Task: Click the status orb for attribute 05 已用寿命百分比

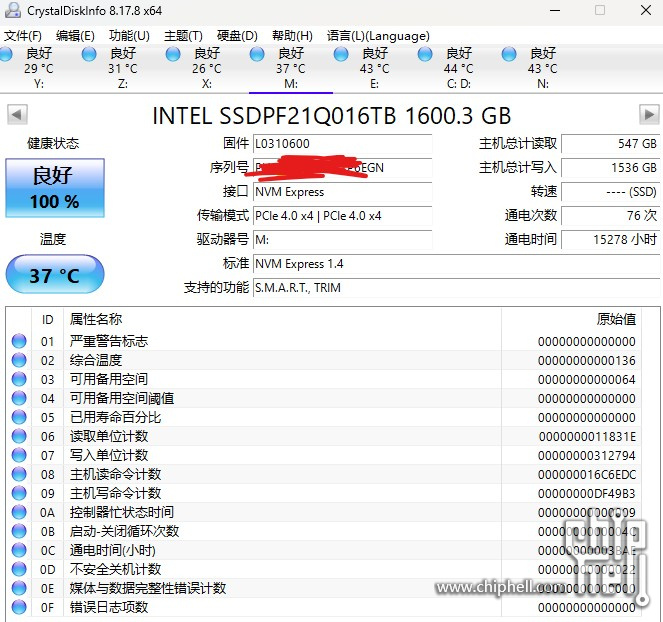Action: pos(19,417)
